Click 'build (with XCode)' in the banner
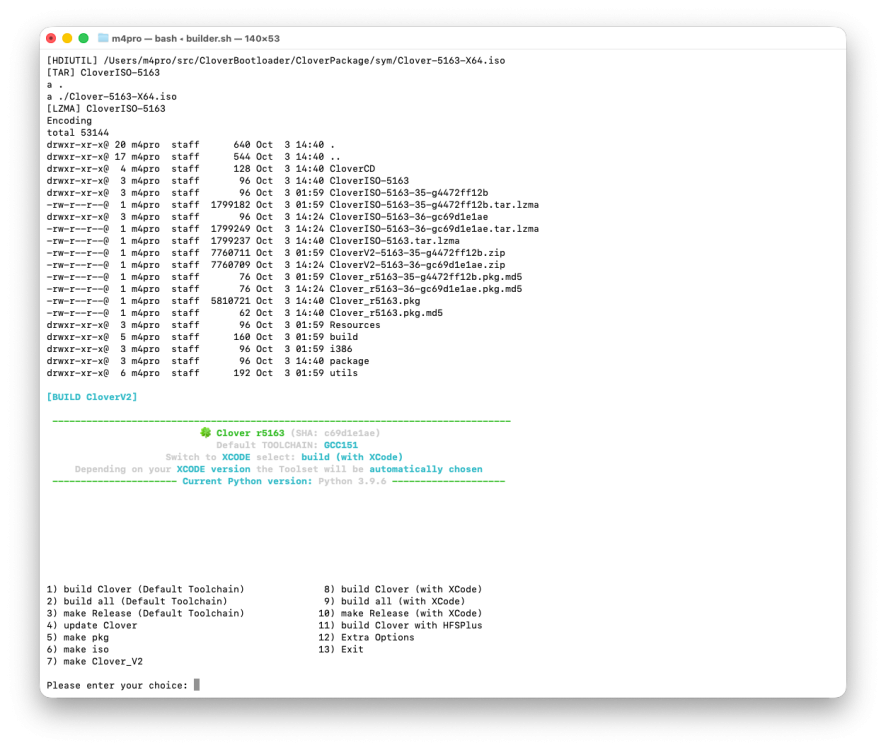The image size is (886, 750). click(x=352, y=457)
